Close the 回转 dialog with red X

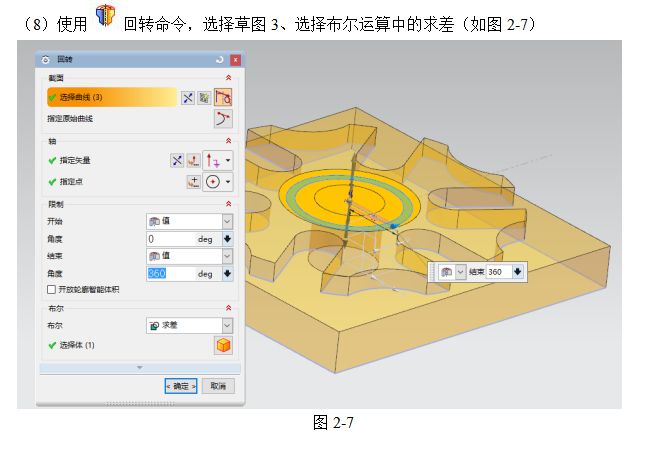(x=235, y=60)
